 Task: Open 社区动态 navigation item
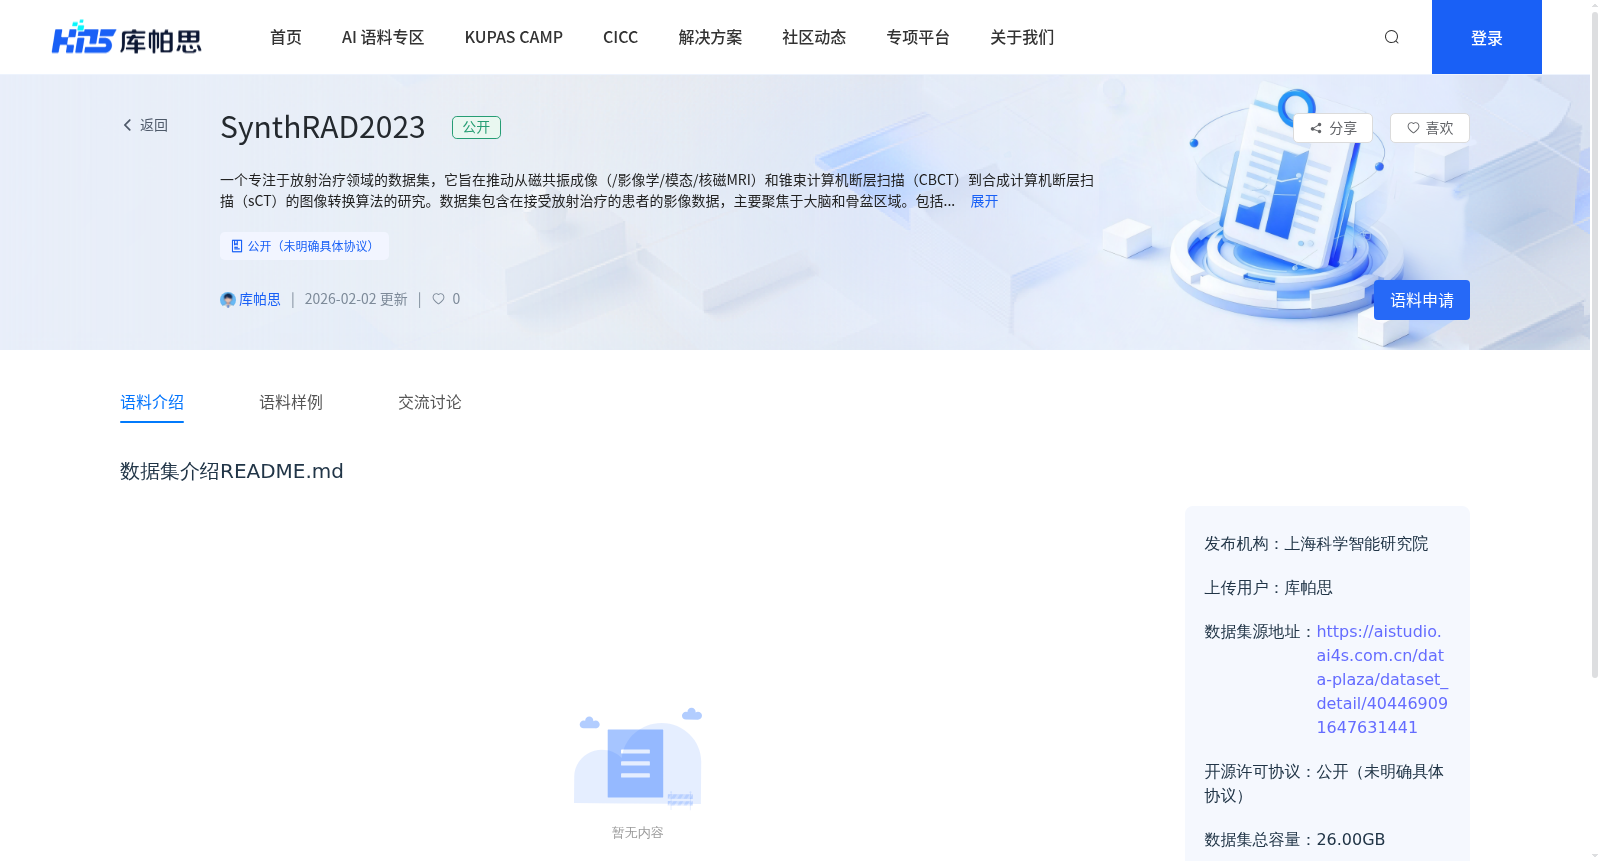point(814,37)
